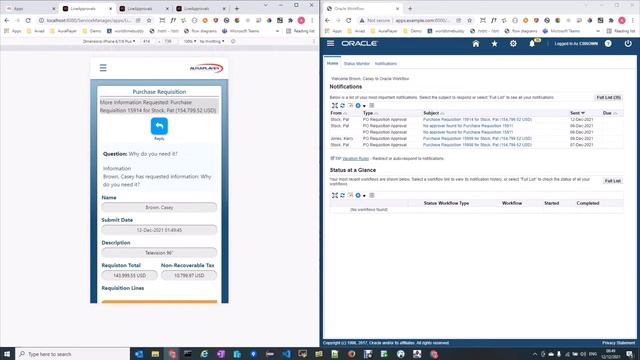The height and width of the screenshot is (360, 640).
Task: Bookmark the left browser page with star
Action: click(149, 20)
